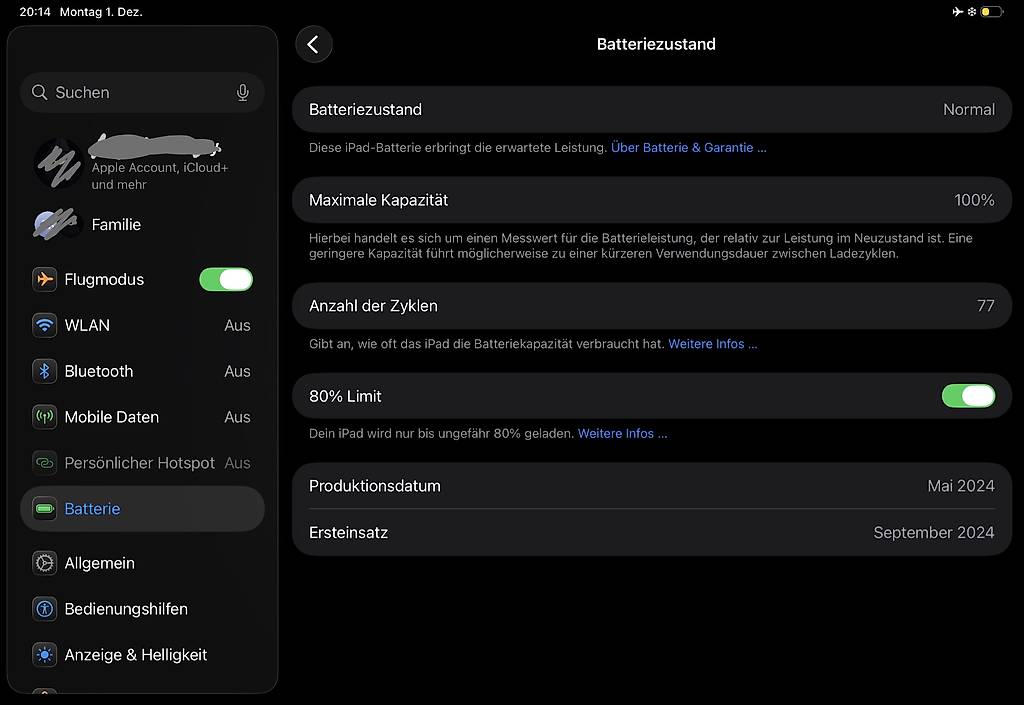Turn off the 80% Limit toggle
Screen dimensions: 1024x705
[x=968, y=396]
